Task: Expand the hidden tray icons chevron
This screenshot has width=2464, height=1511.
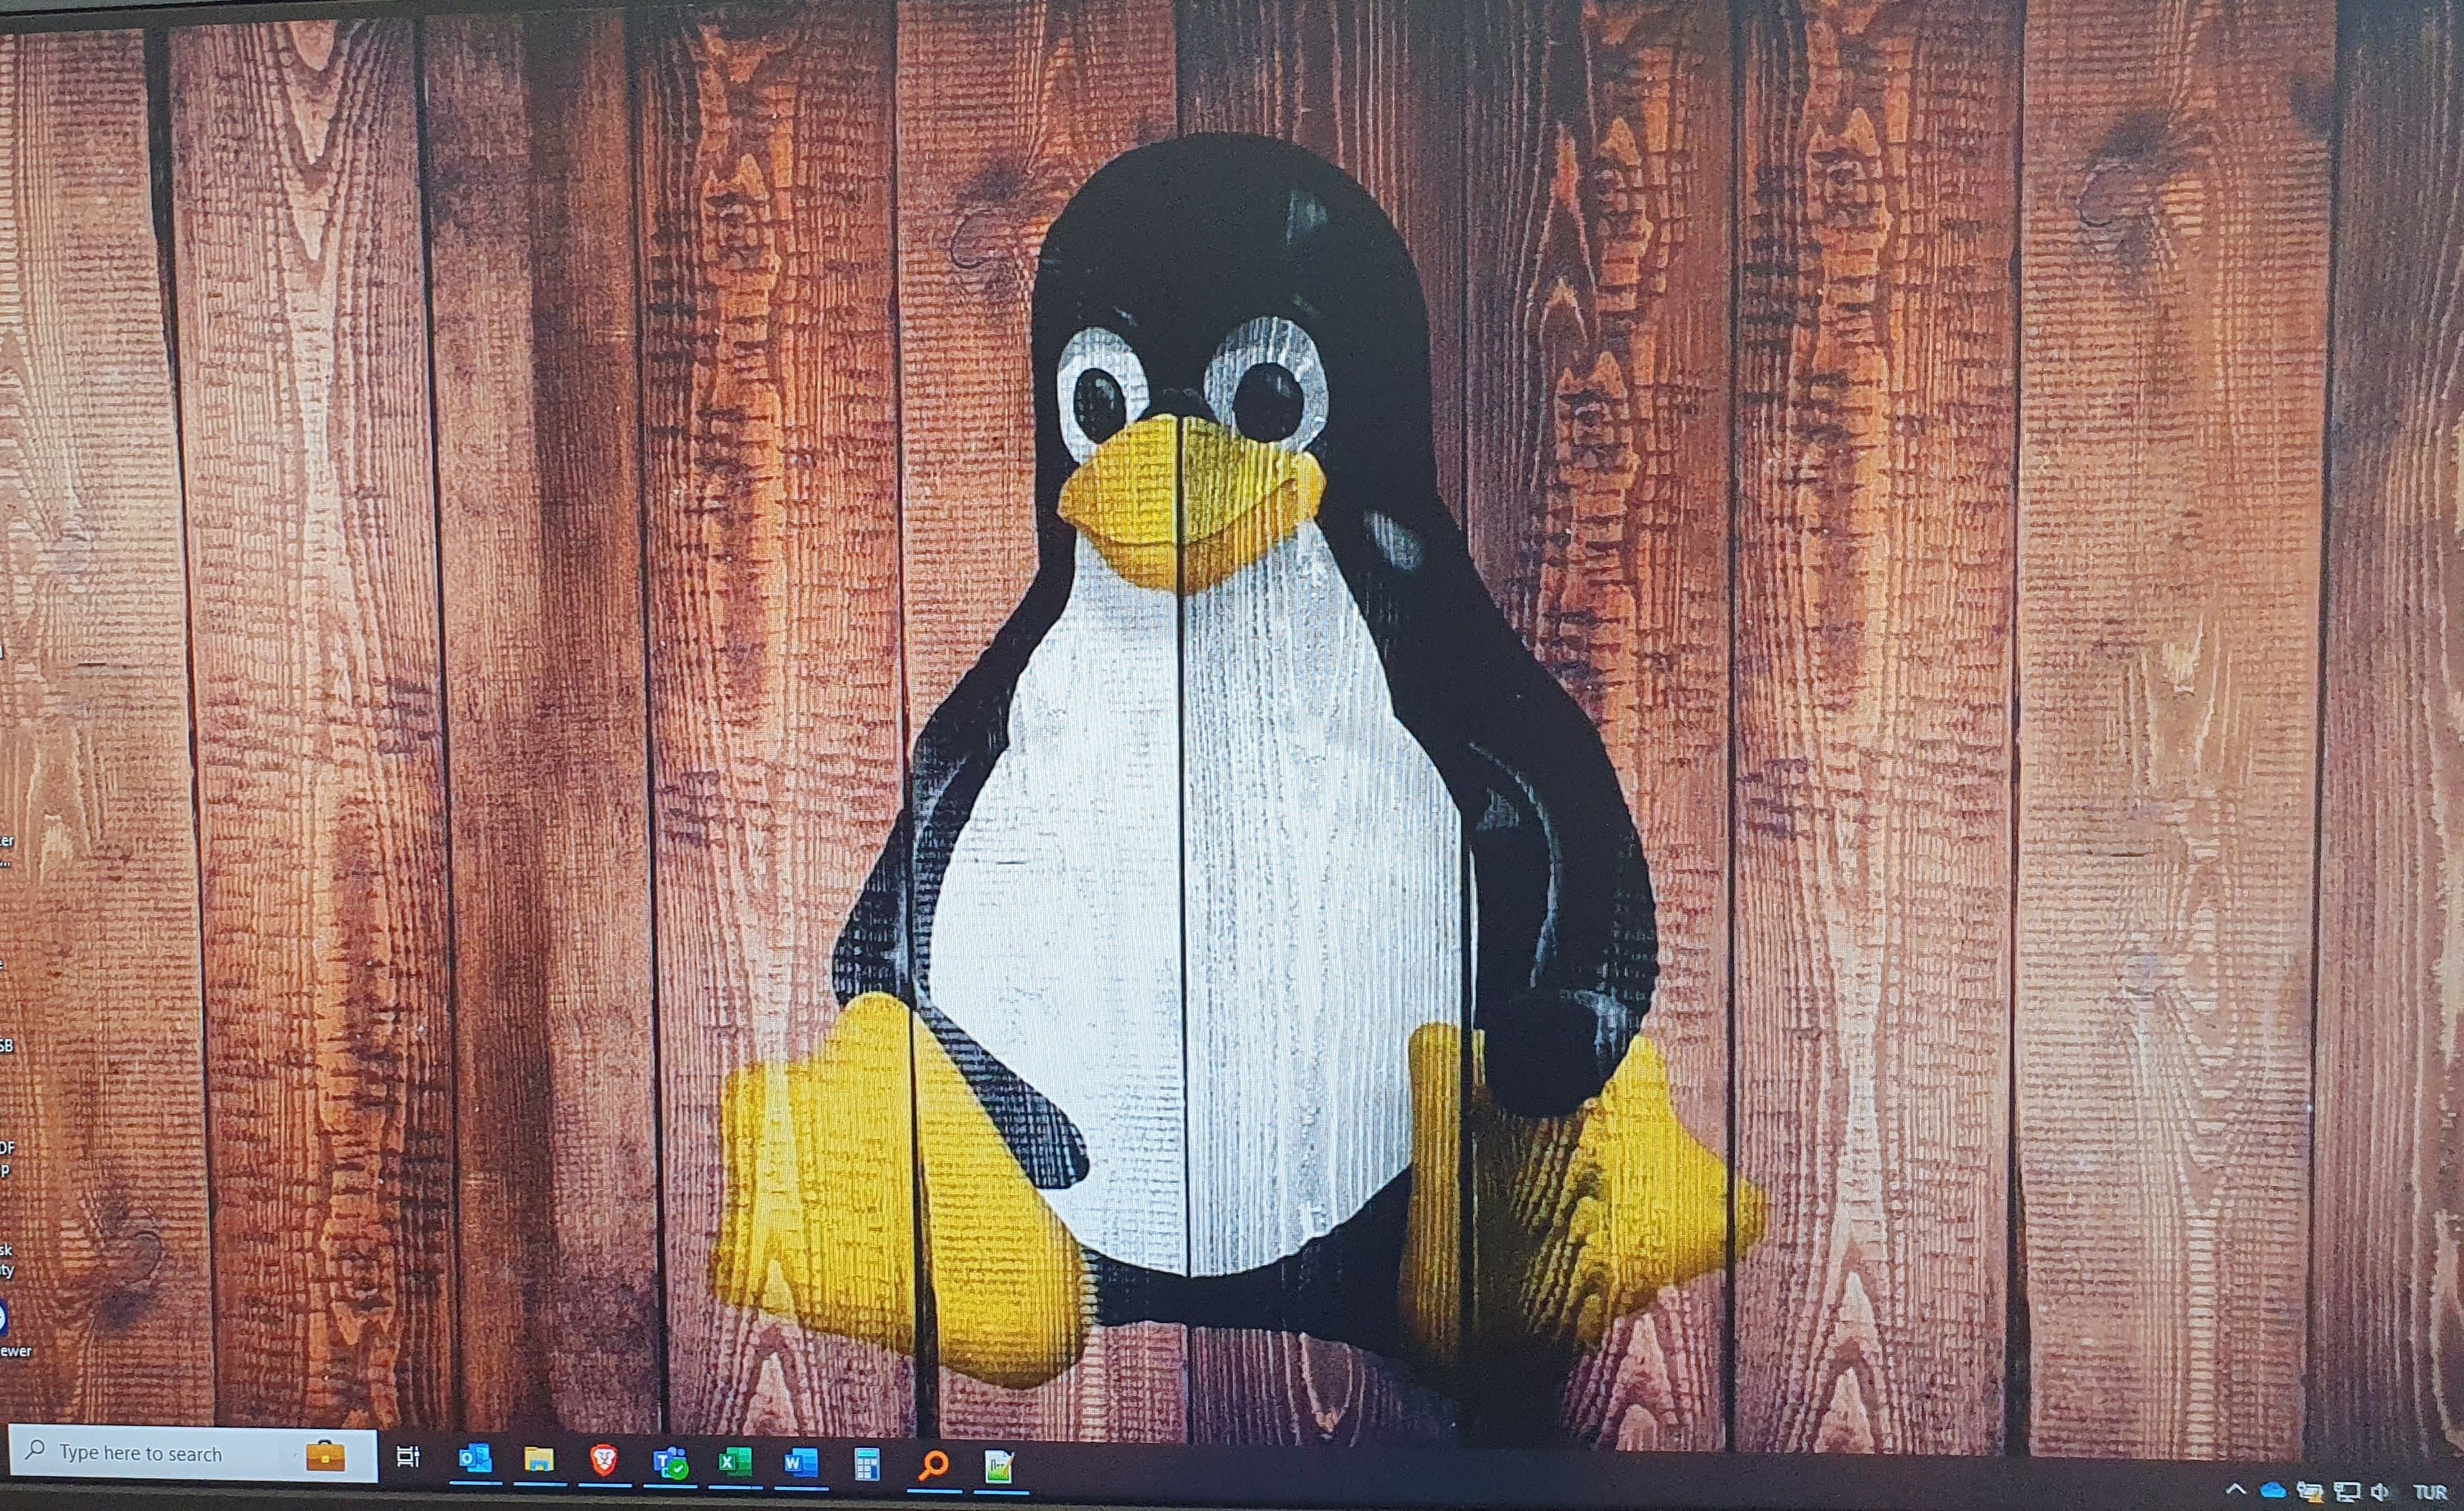Action: coord(2236,1490)
